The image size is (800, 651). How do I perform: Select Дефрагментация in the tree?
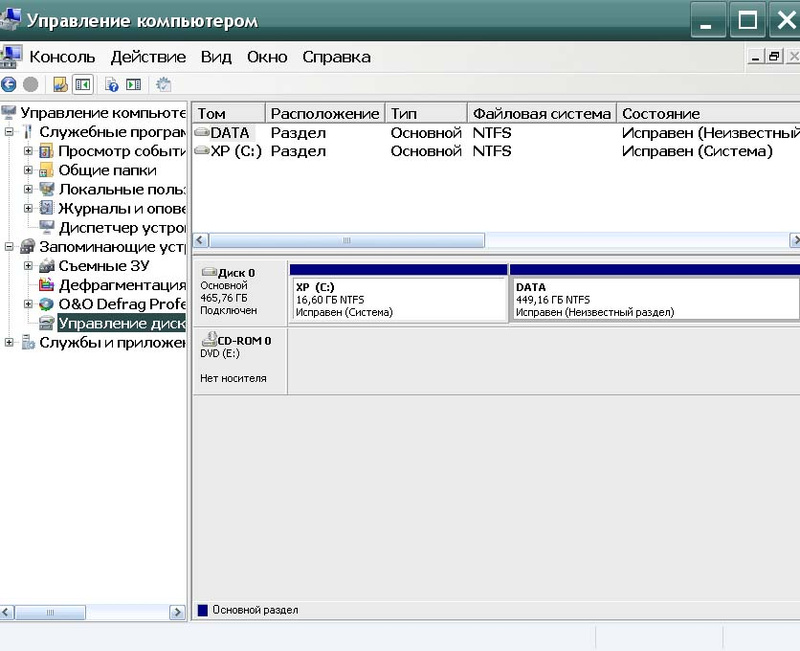(x=122, y=285)
